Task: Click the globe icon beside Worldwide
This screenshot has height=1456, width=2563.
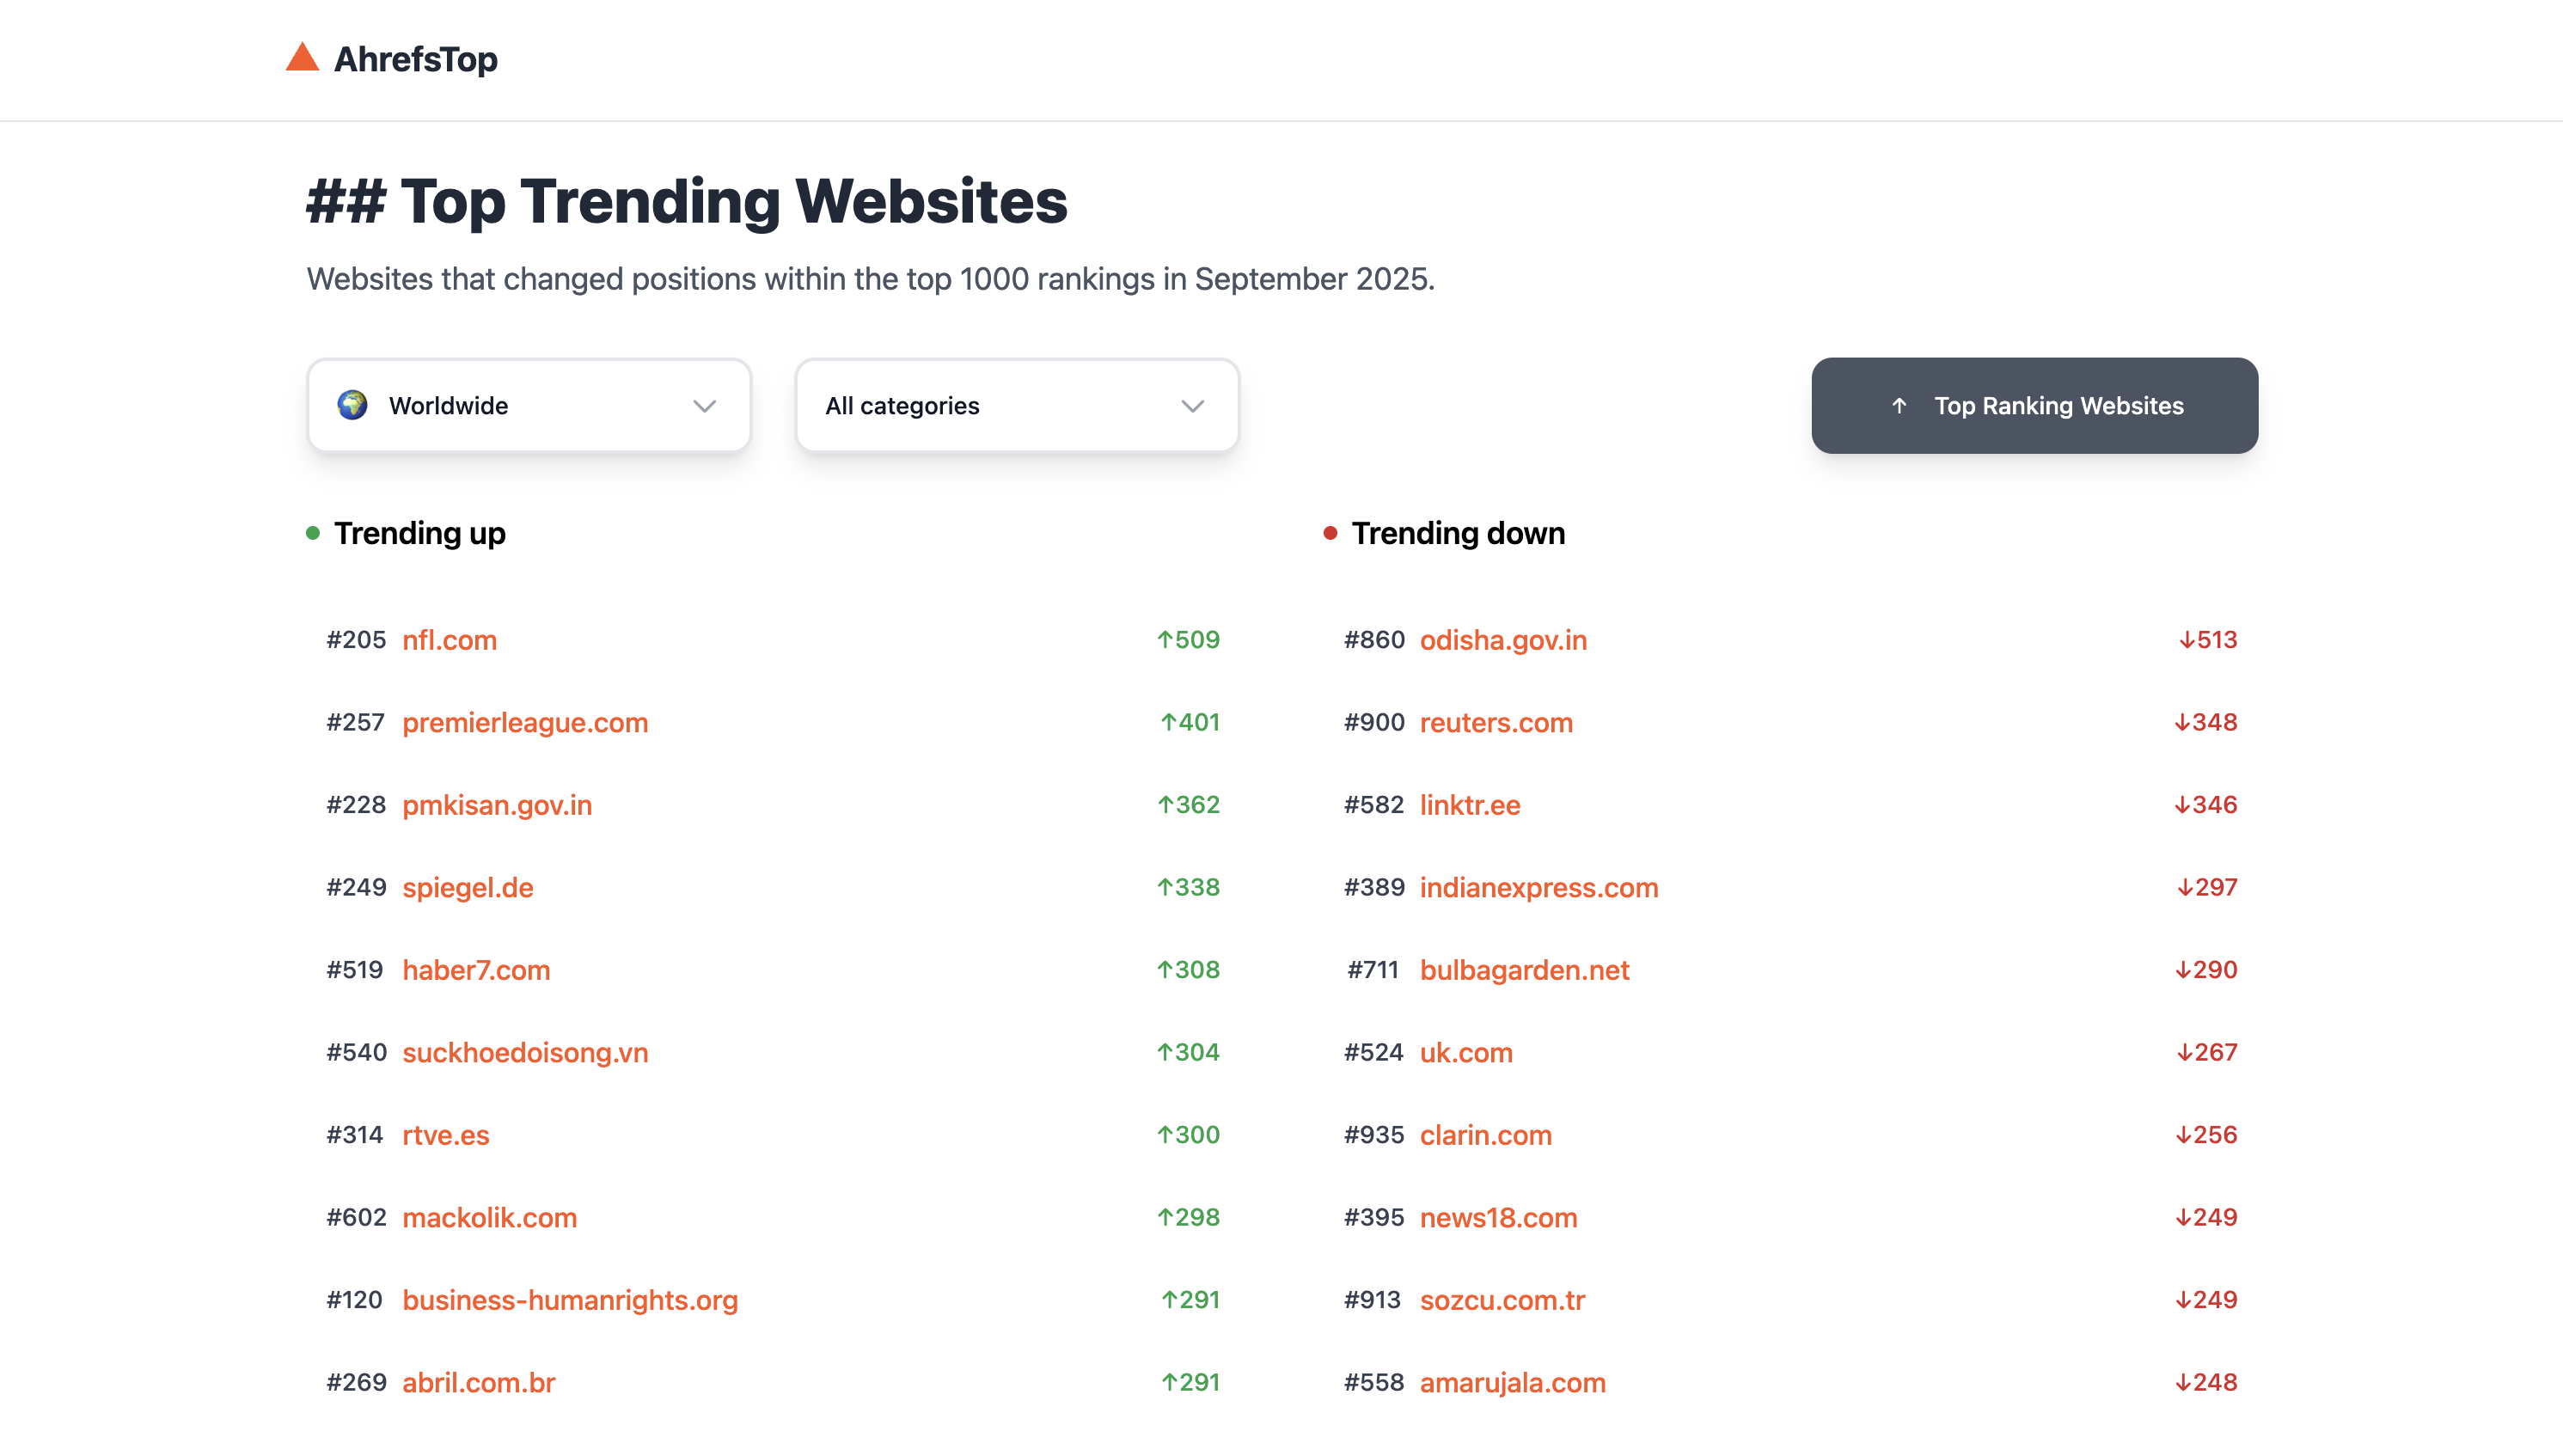Action: (352, 405)
